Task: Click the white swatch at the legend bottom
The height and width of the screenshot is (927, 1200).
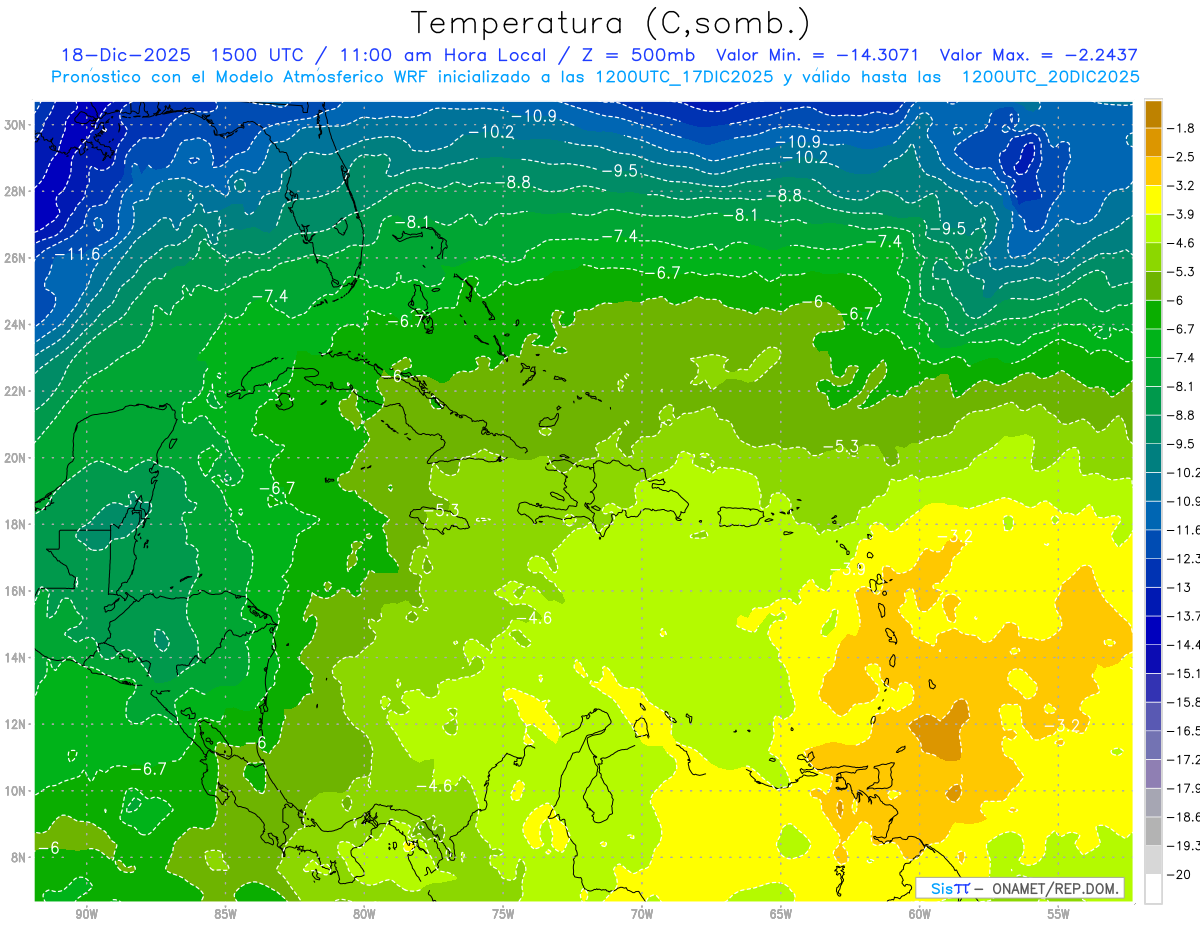Action: point(1153,889)
